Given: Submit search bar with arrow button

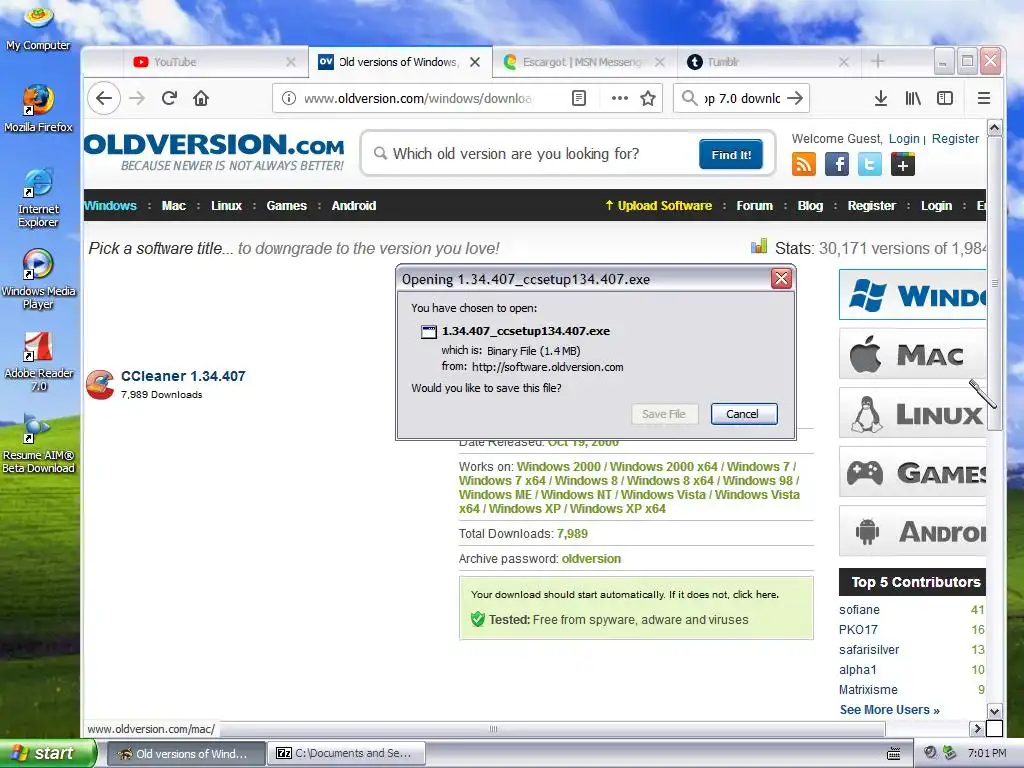Looking at the screenshot, I should coord(795,98).
